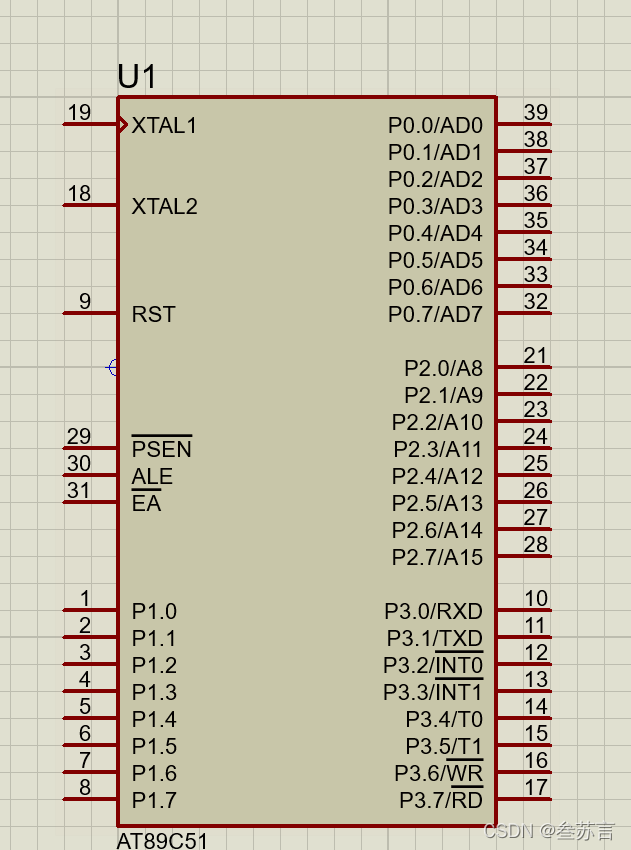The width and height of the screenshot is (631, 850).
Task: Click pin number 8 at P1.7
Action: pyautogui.click(x=85, y=787)
